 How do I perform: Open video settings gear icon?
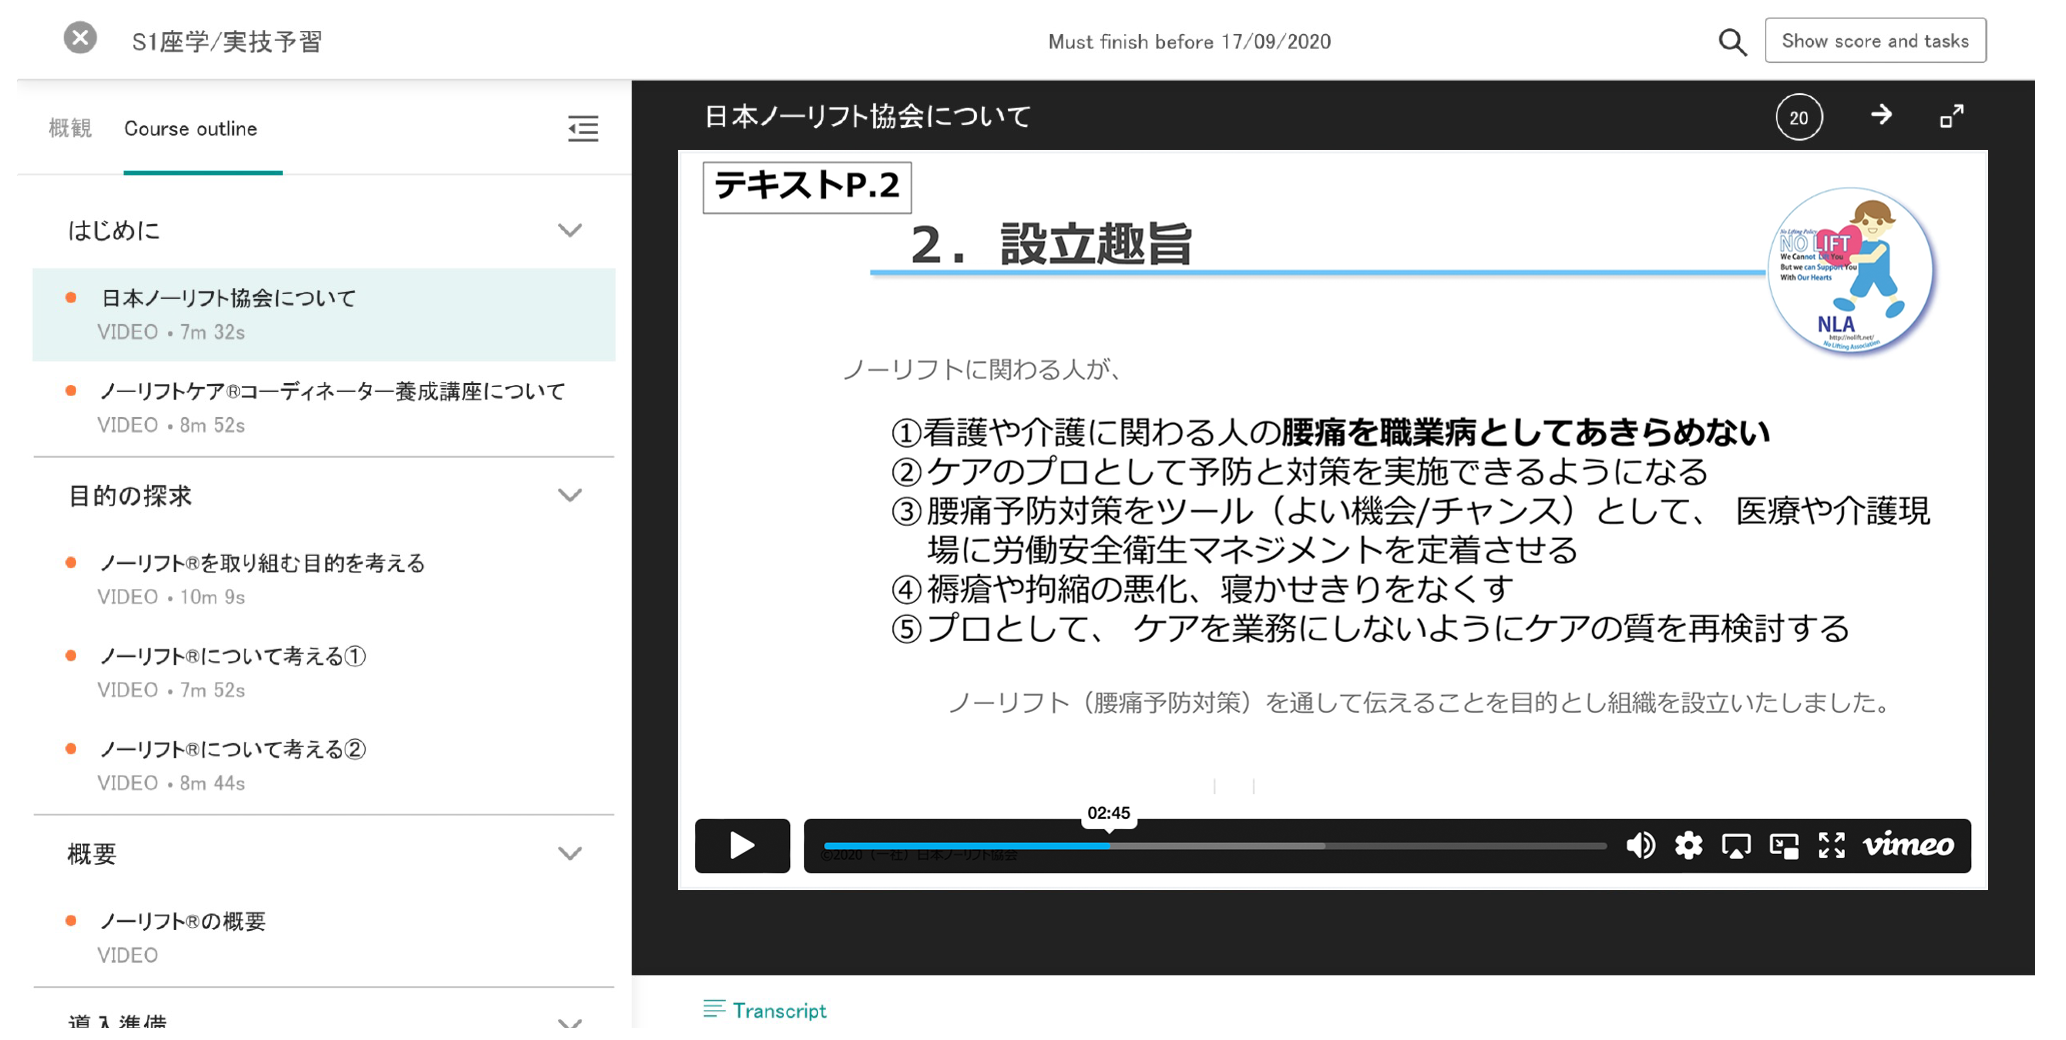1688,846
